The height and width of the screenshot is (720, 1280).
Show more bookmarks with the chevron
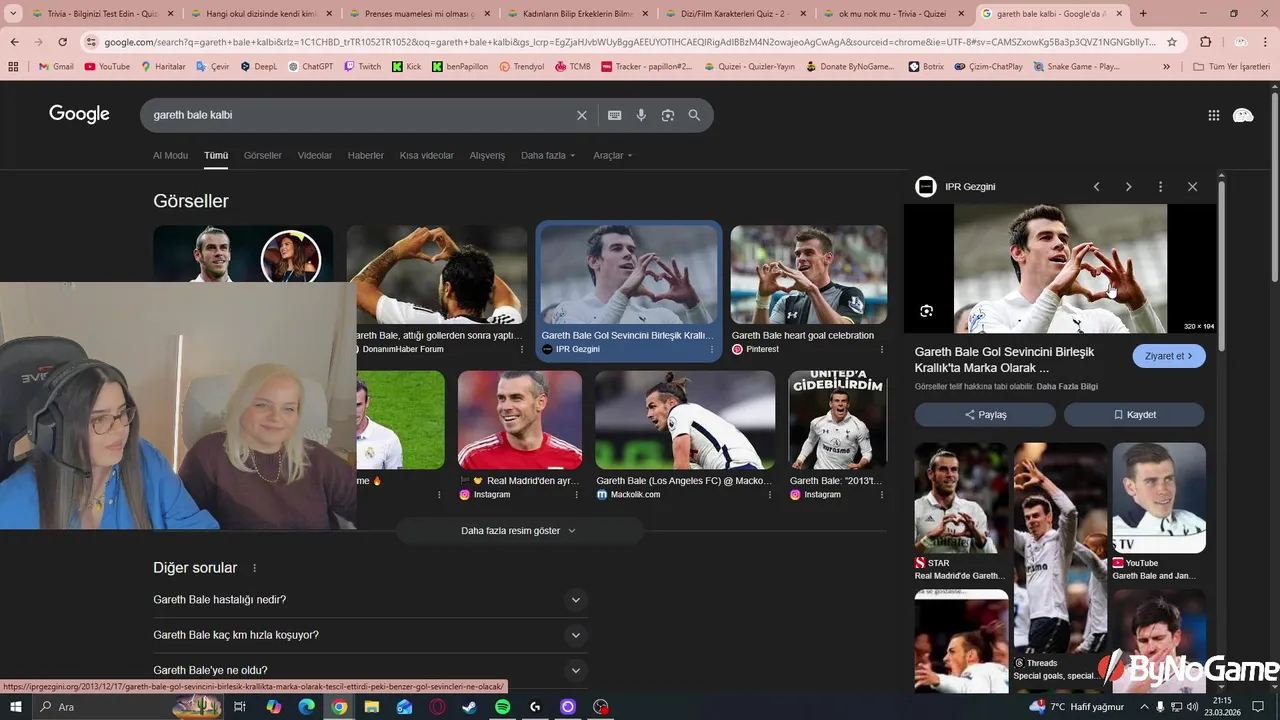coord(1166,66)
